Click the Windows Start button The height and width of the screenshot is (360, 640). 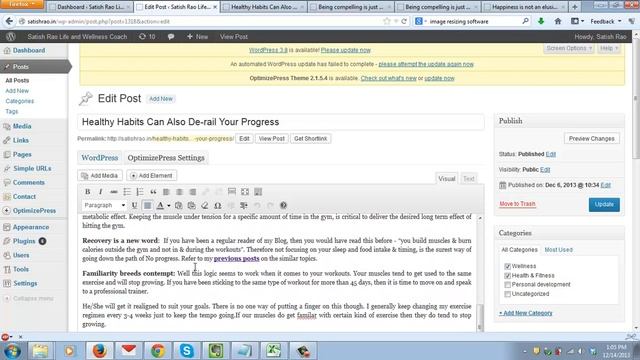pos(12,351)
